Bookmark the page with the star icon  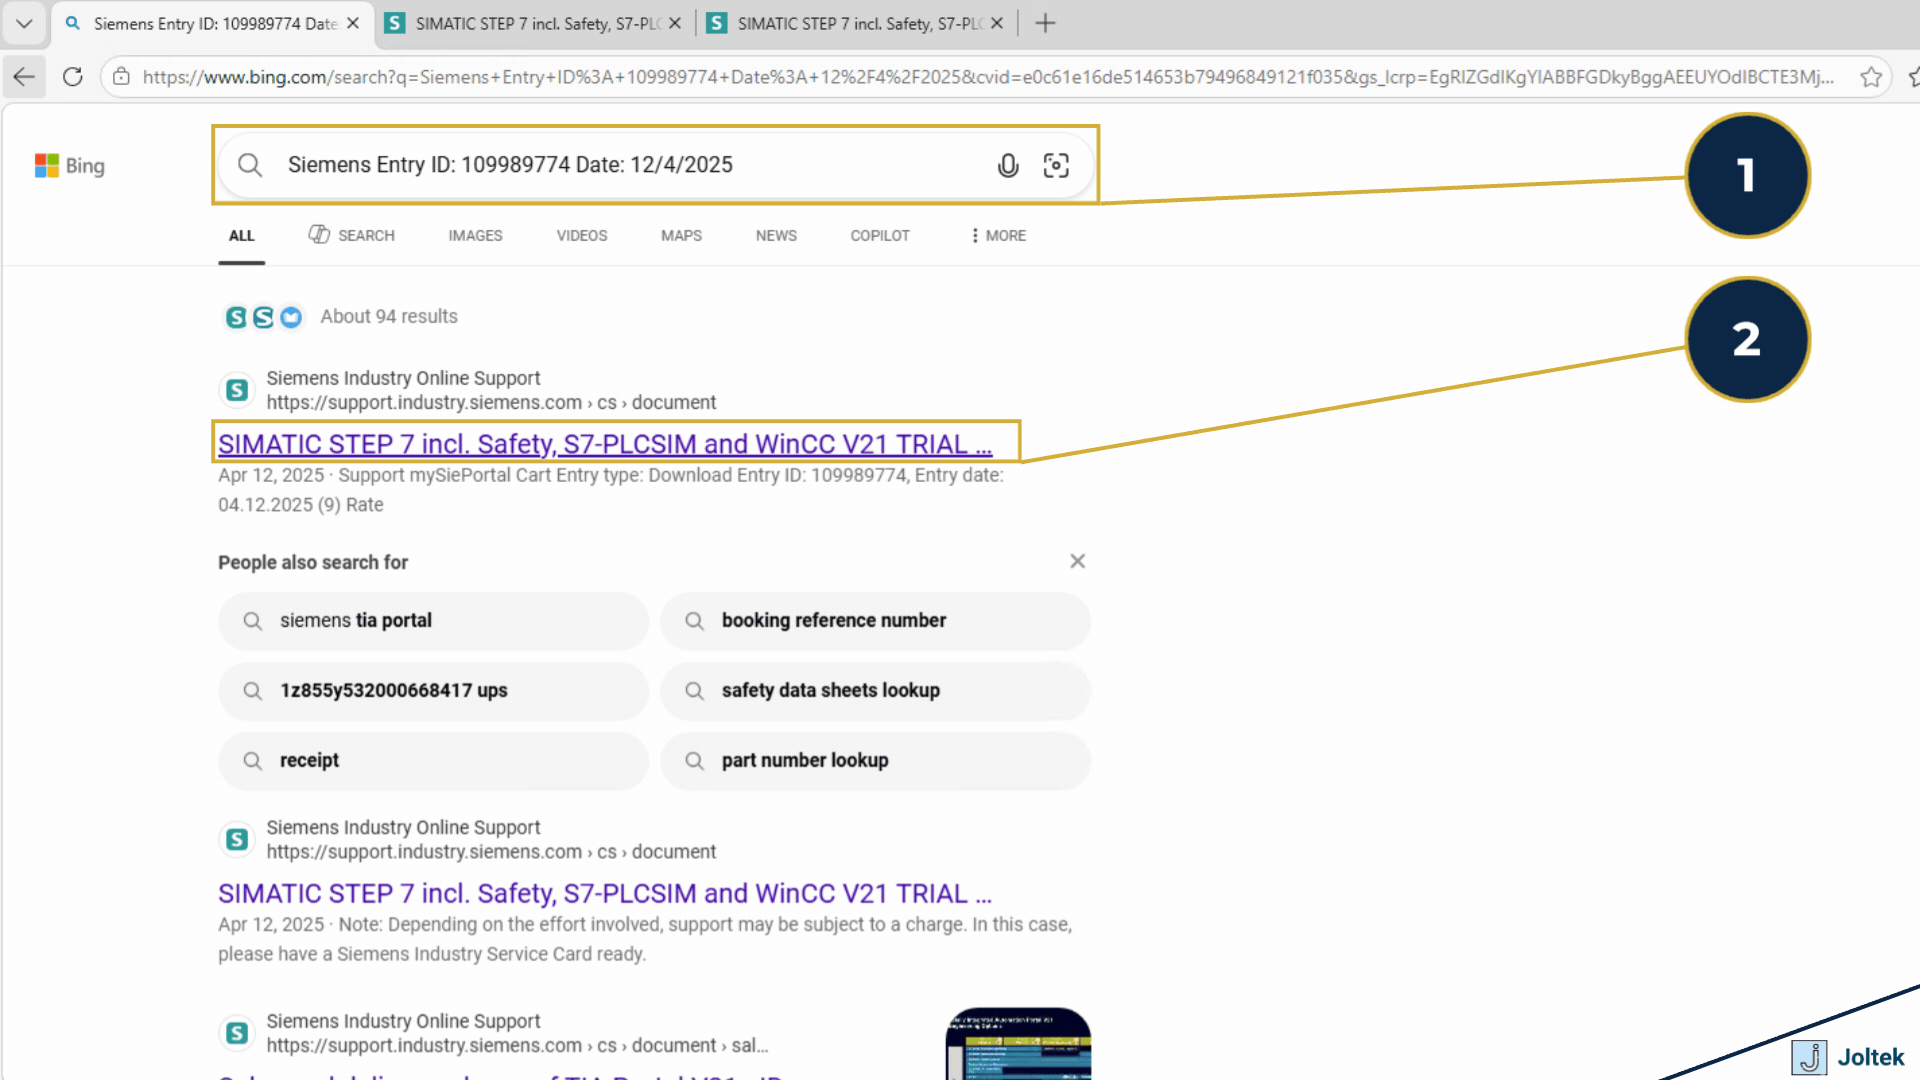pyautogui.click(x=1872, y=77)
